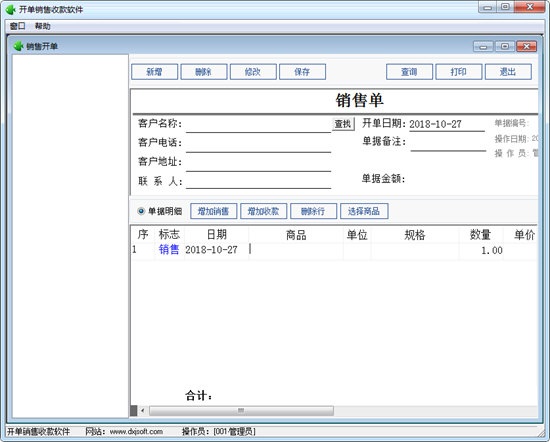Save the order with 保存 button

(x=302, y=72)
